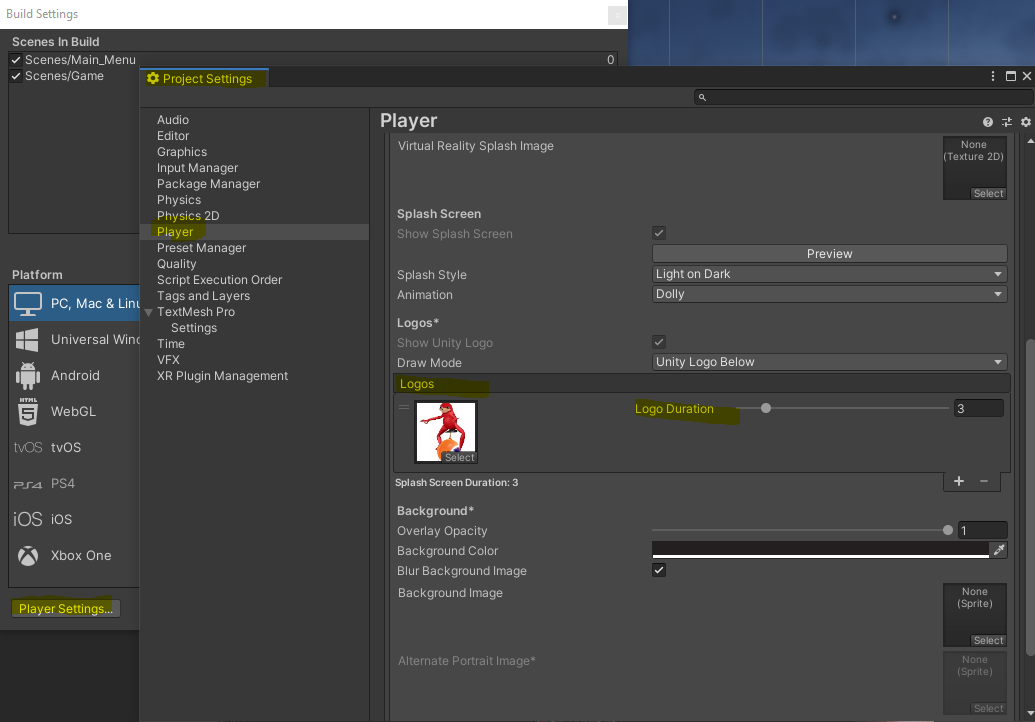
Task: Click the search field in Project Settings
Action: coord(863,97)
